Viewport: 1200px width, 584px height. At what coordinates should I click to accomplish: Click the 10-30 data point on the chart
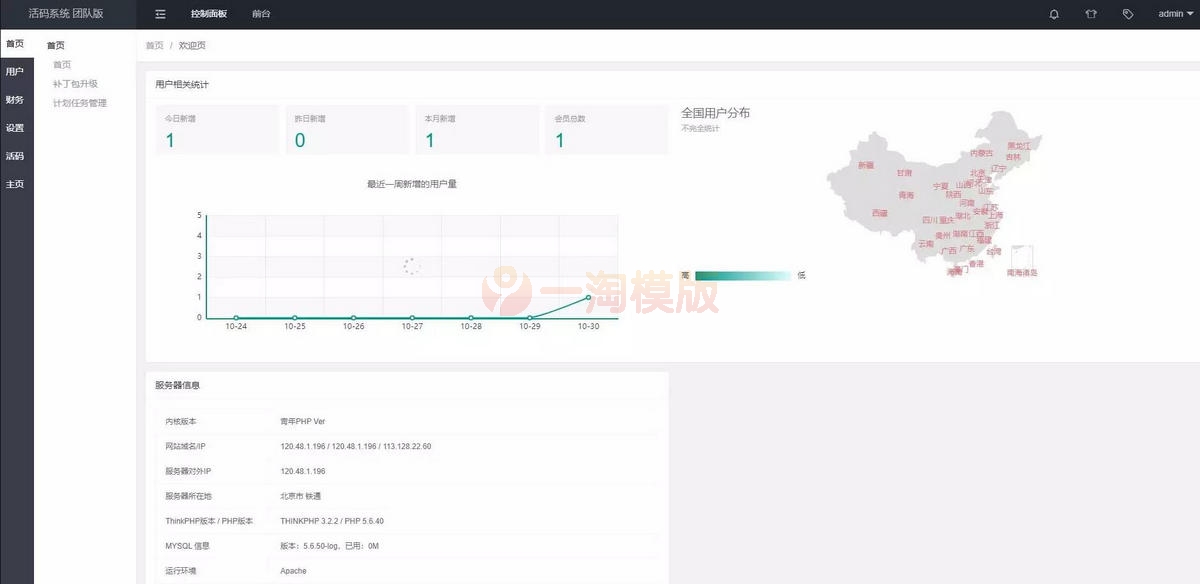[x=589, y=296]
